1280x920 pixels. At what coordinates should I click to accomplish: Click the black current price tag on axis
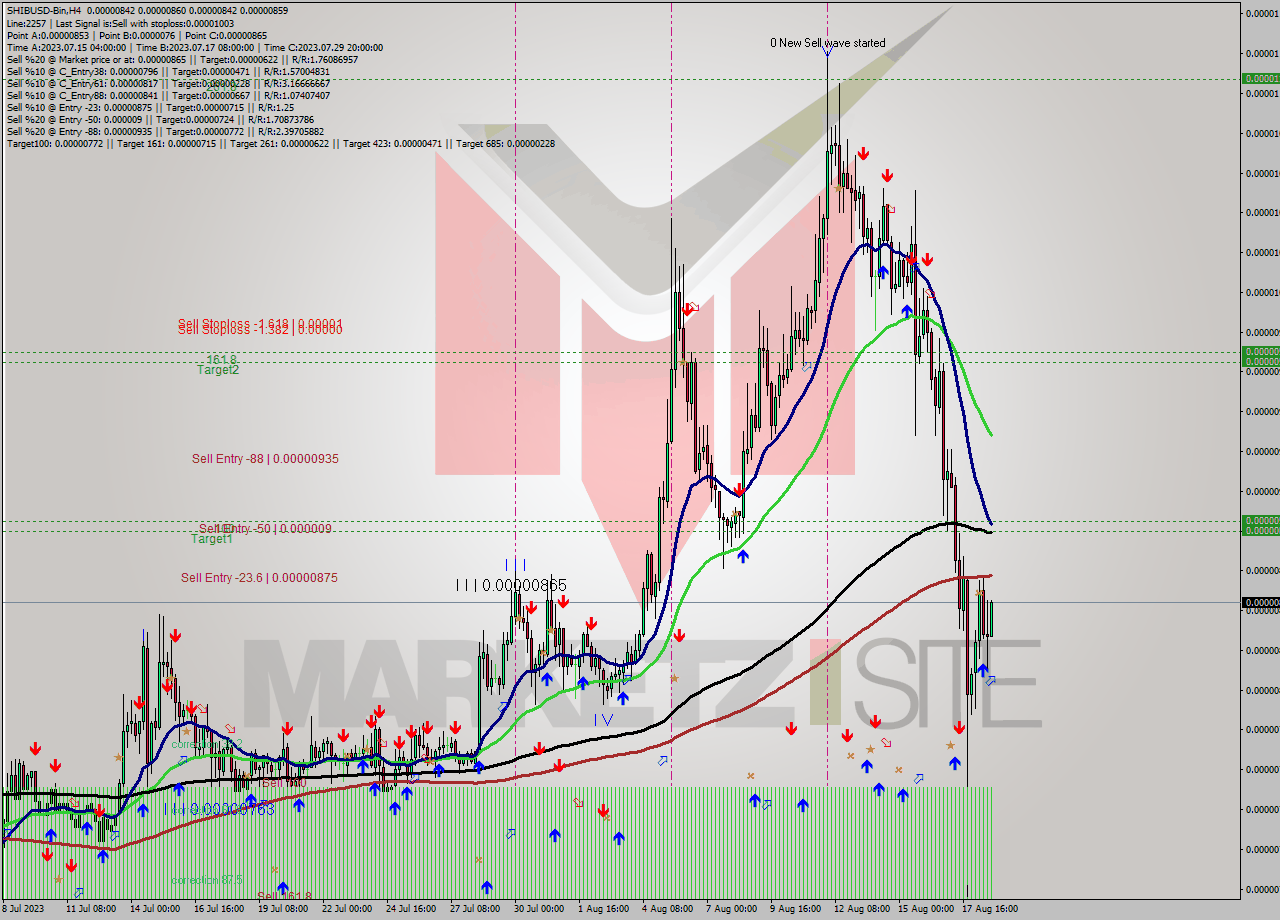(x=1260, y=602)
